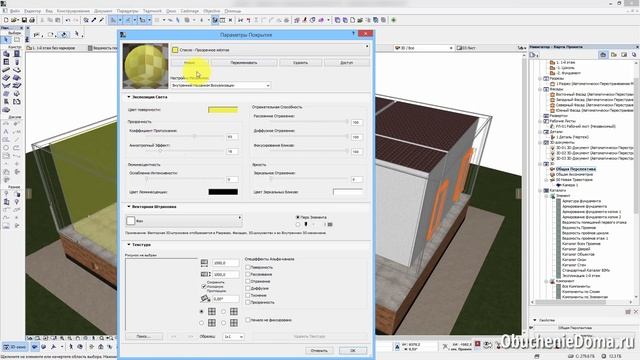Open the surface name dropdown at dialog top
This screenshot has width=640, height=360.
270,50
